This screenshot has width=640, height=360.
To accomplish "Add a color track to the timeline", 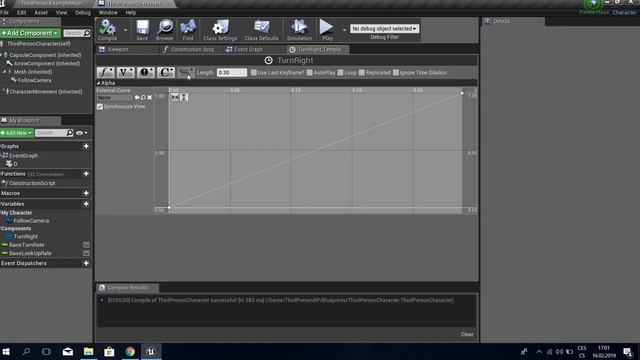I will [166, 72].
